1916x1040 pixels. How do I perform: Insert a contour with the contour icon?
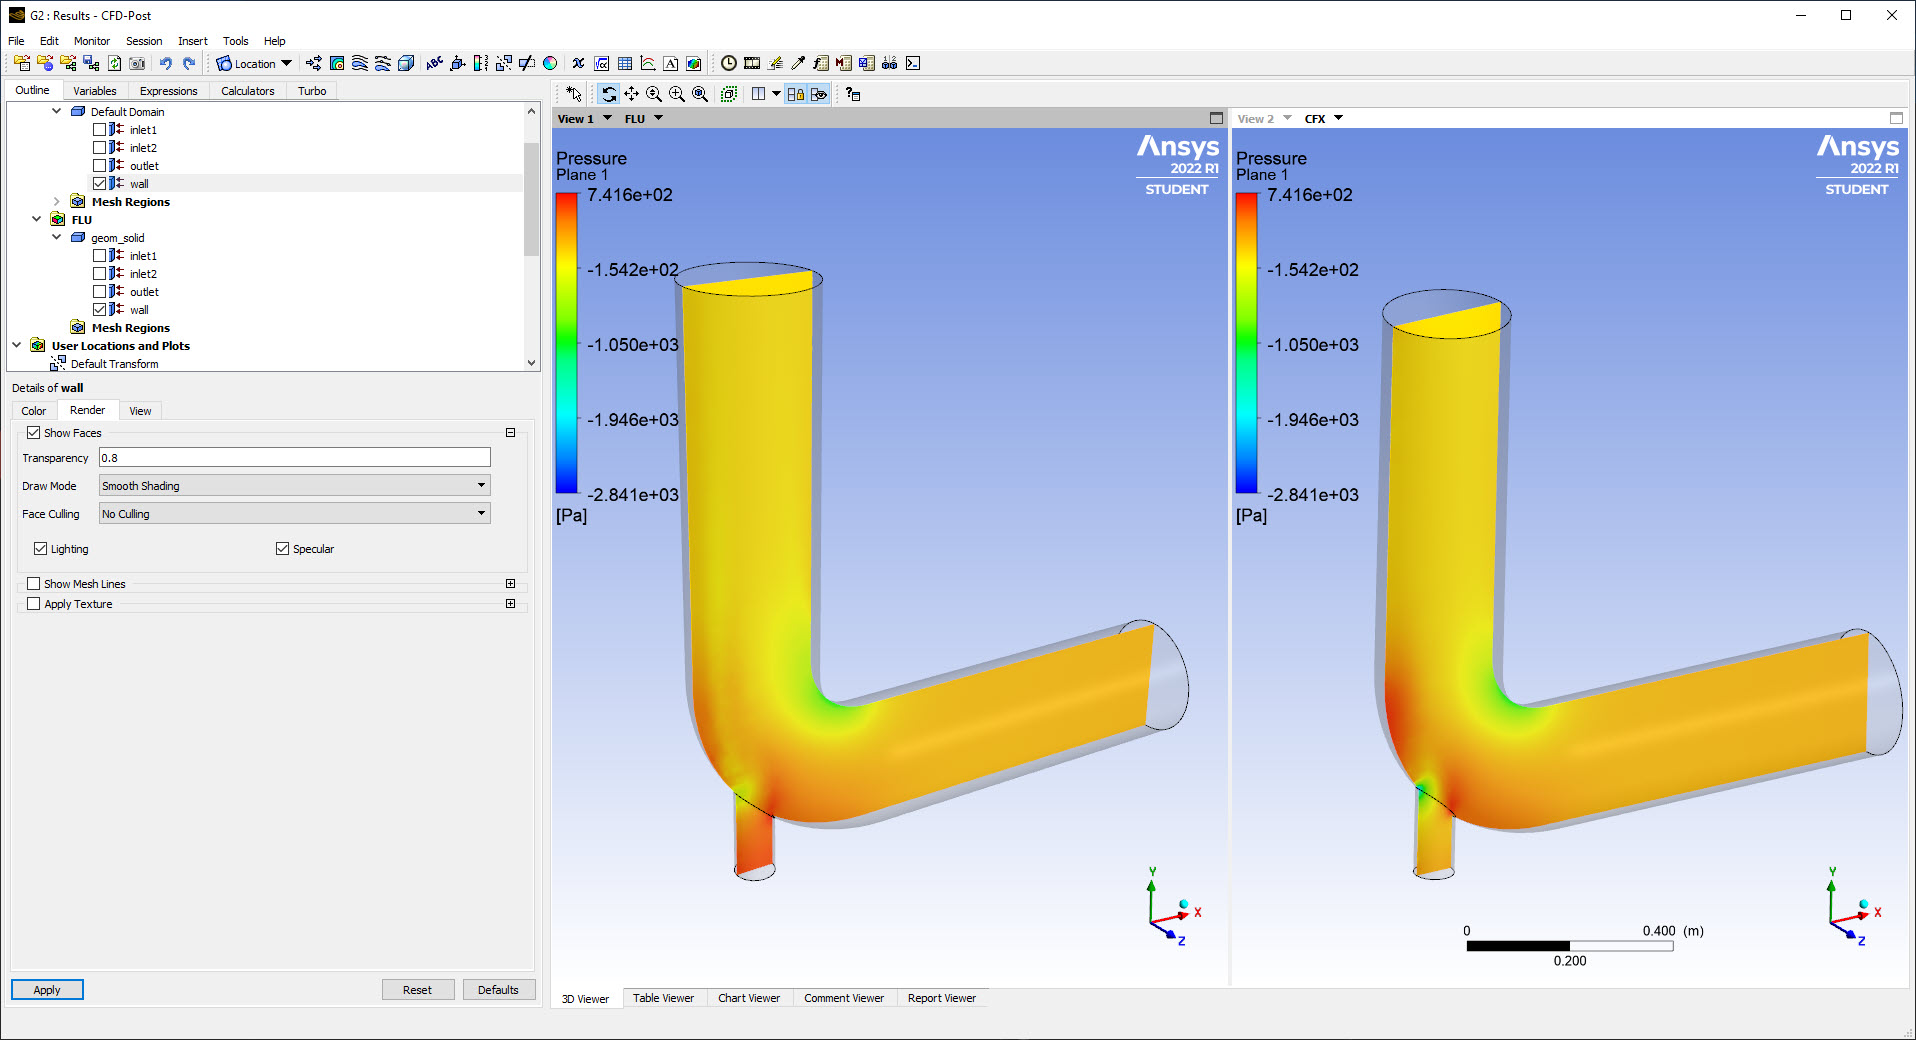pyautogui.click(x=336, y=63)
